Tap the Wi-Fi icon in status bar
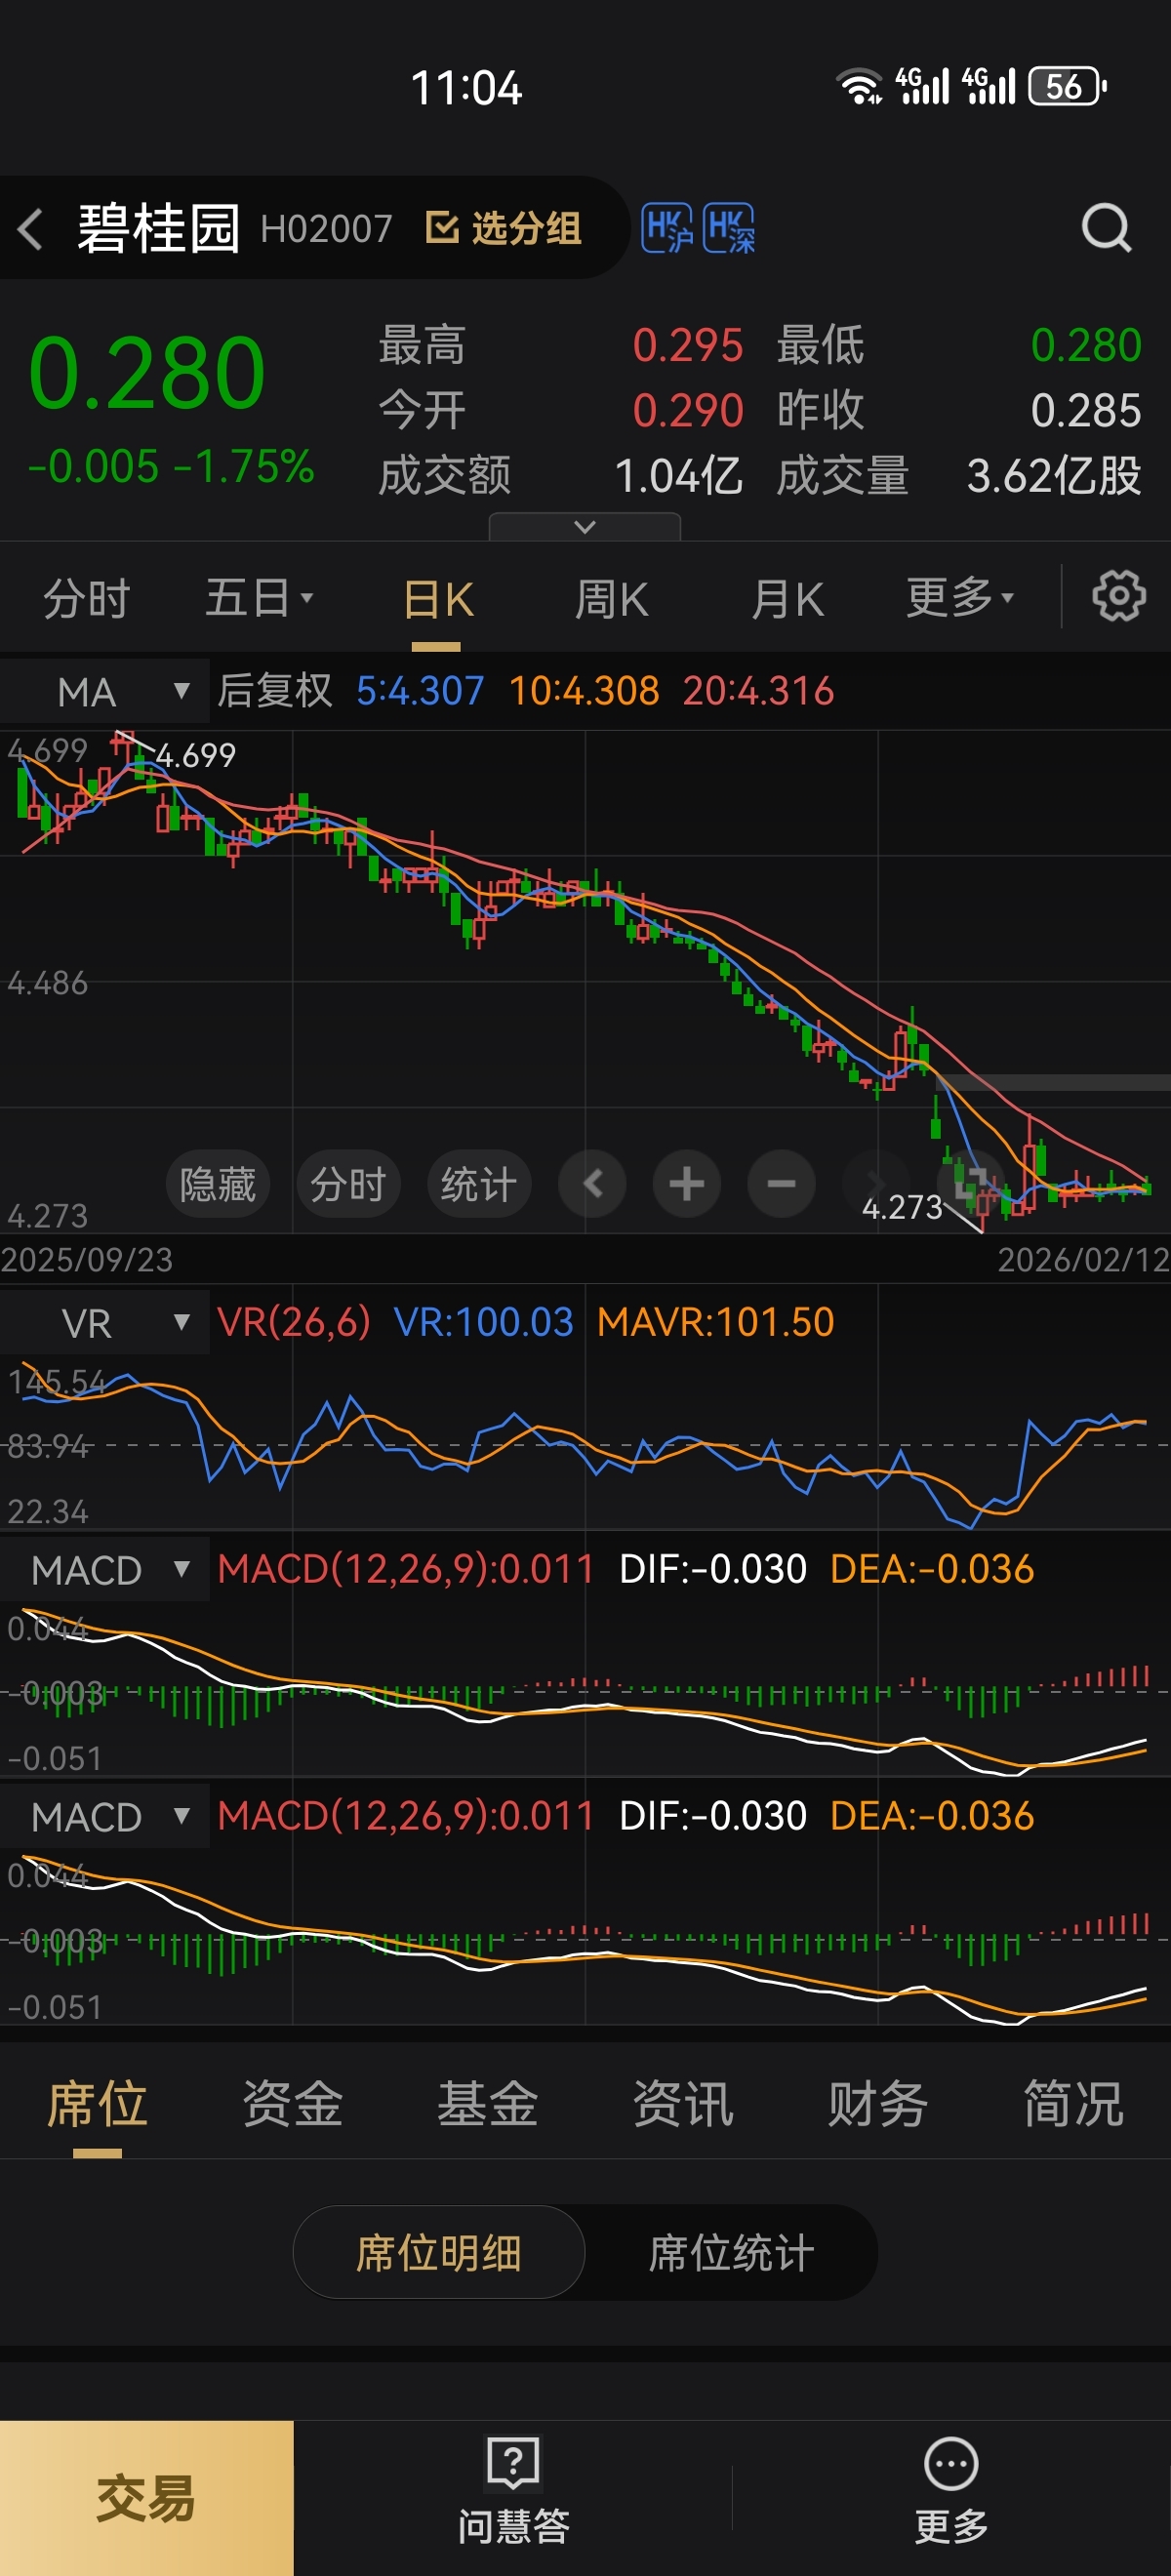This screenshot has height=2576, width=1171. pyautogui.click(x=860, y=87)
